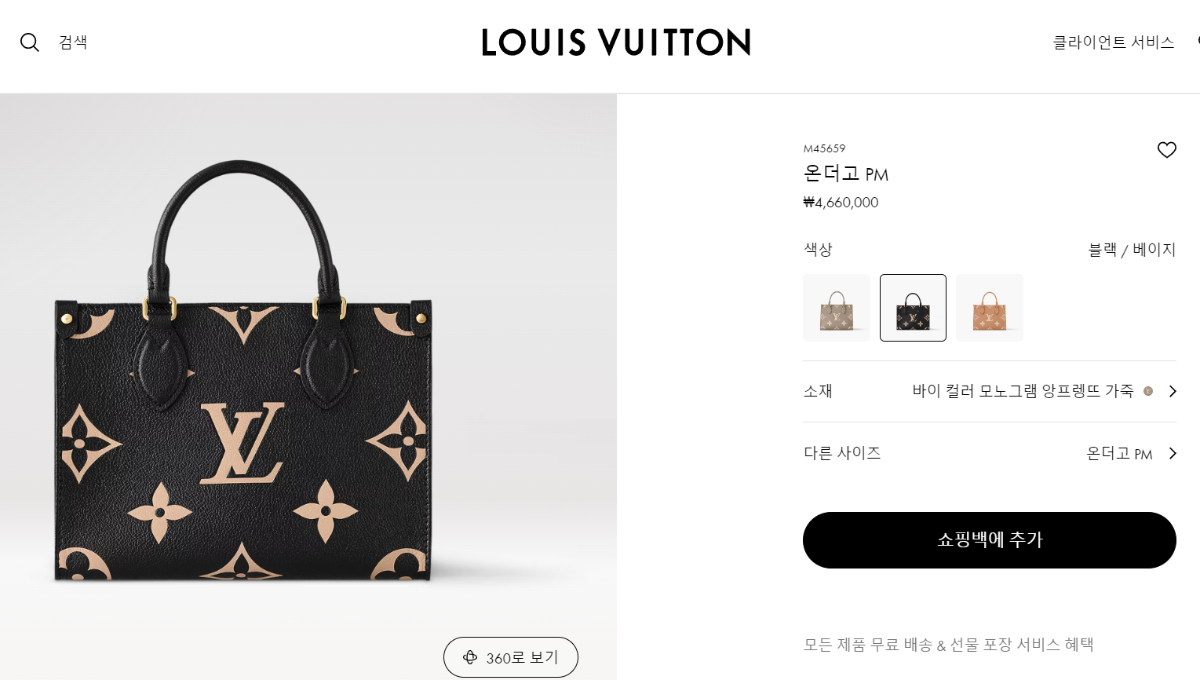Add to wishlist with heart icon

(x=1167, y=150)
